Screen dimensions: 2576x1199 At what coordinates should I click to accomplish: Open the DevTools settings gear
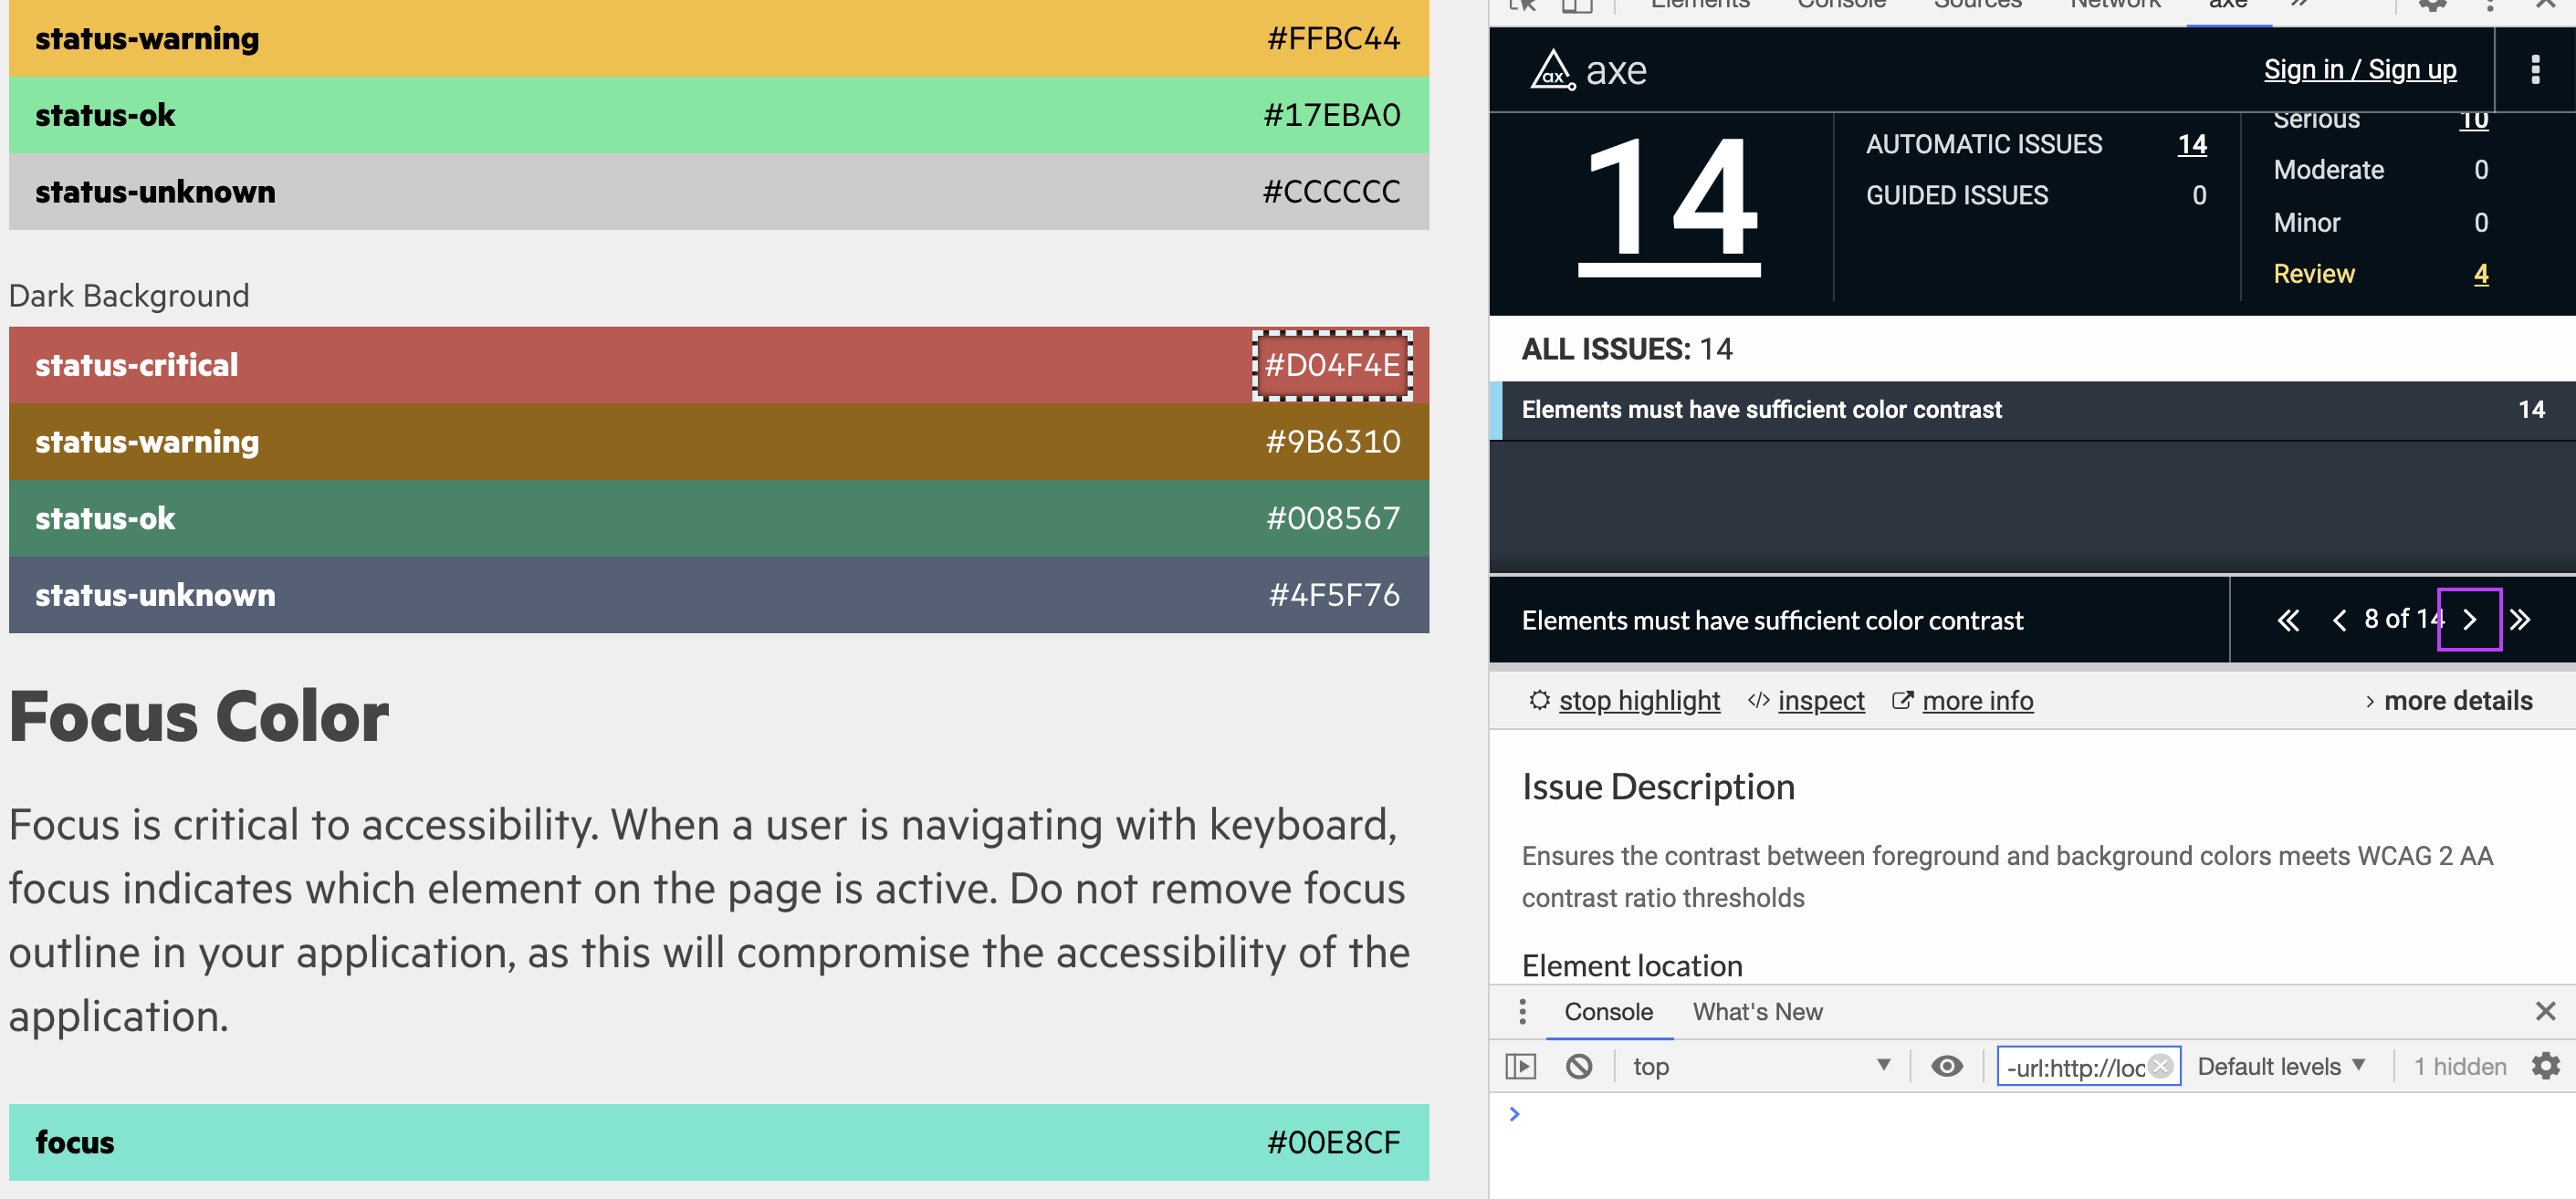click(x=2432, y=5)
